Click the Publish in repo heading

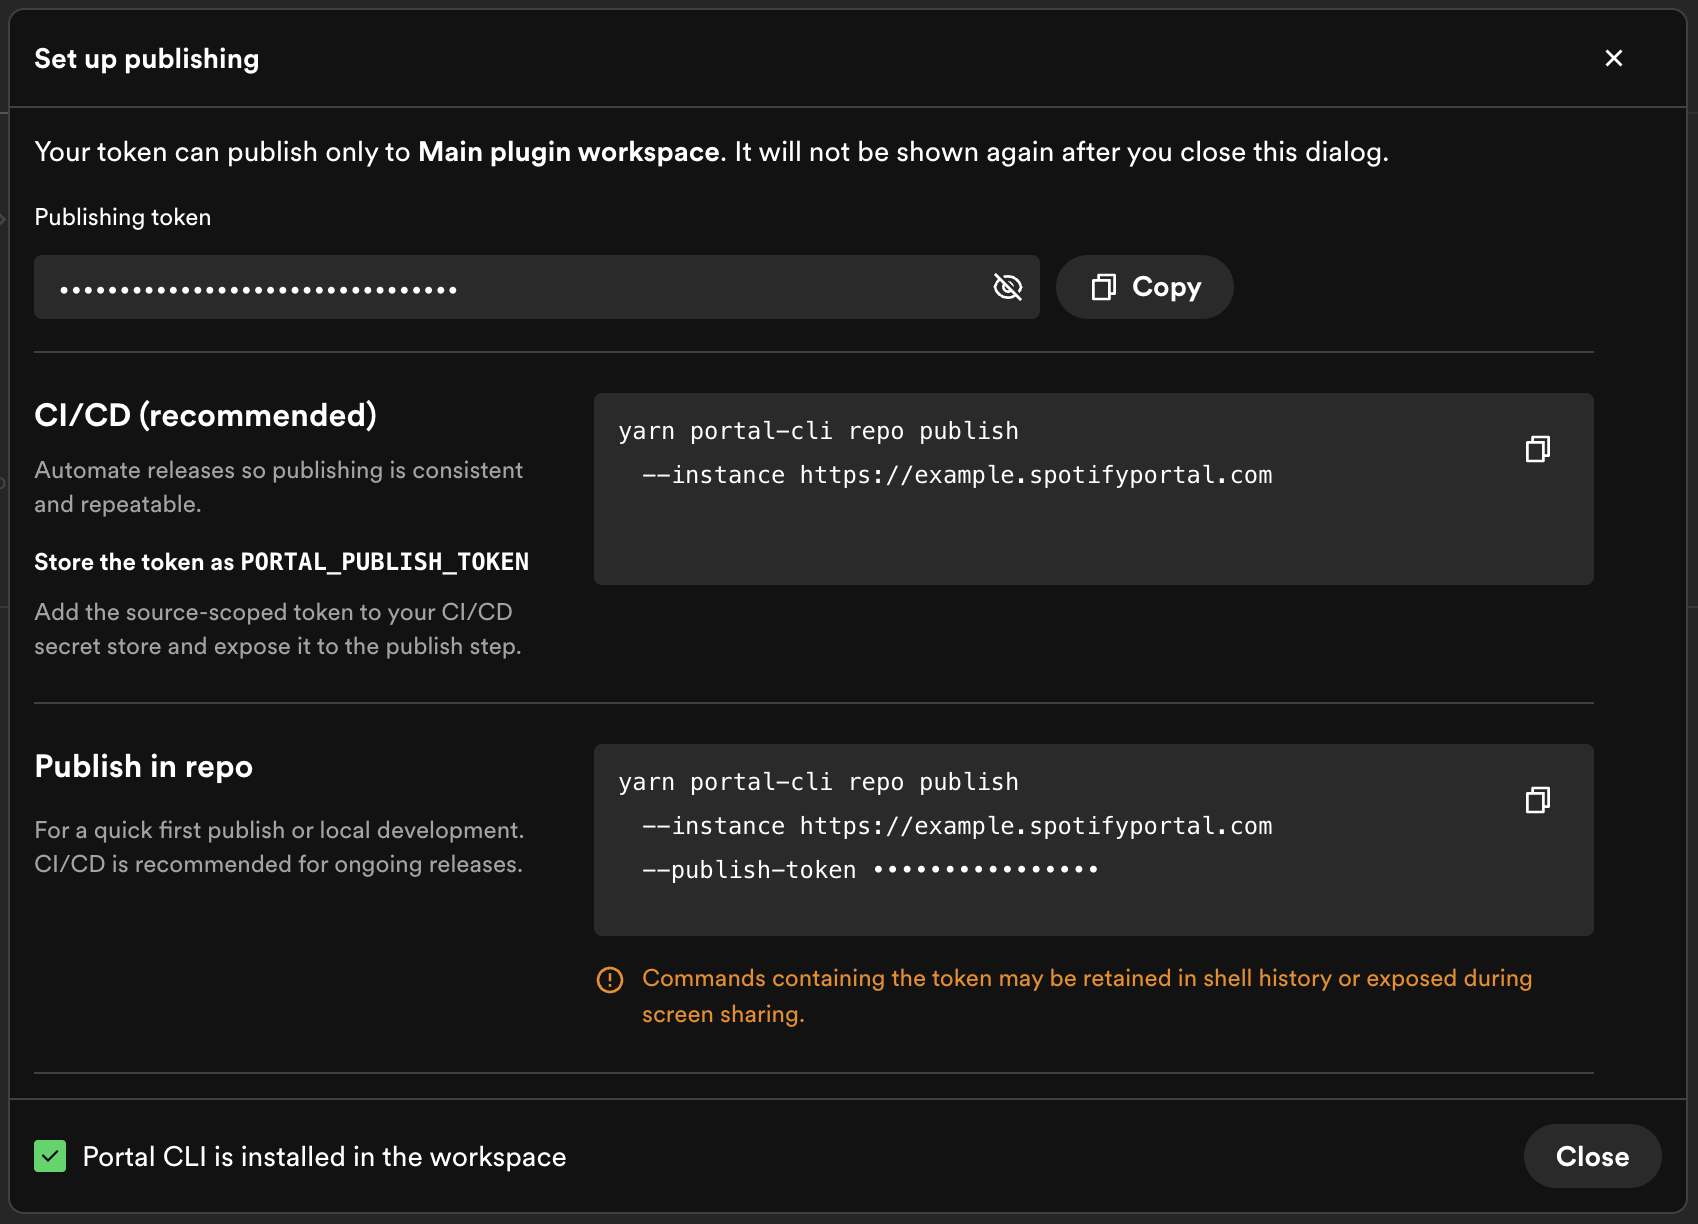[143, 766]
